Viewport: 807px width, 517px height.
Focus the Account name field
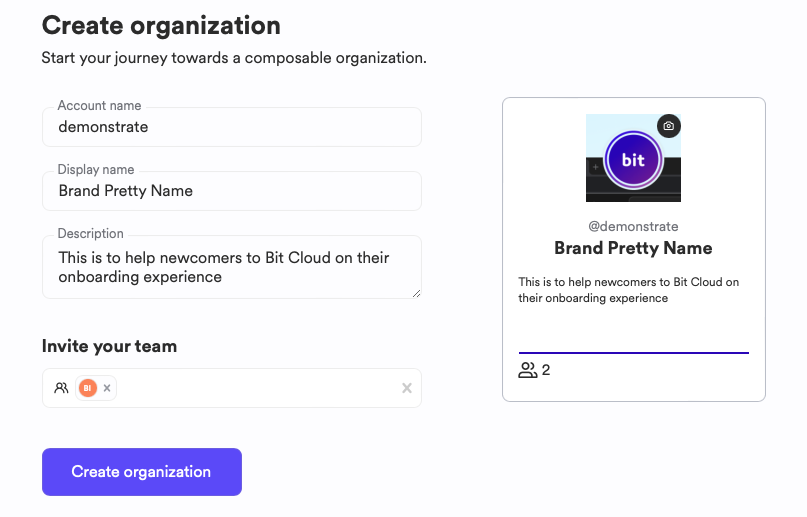pyautogui.click(x=232, y=127)
